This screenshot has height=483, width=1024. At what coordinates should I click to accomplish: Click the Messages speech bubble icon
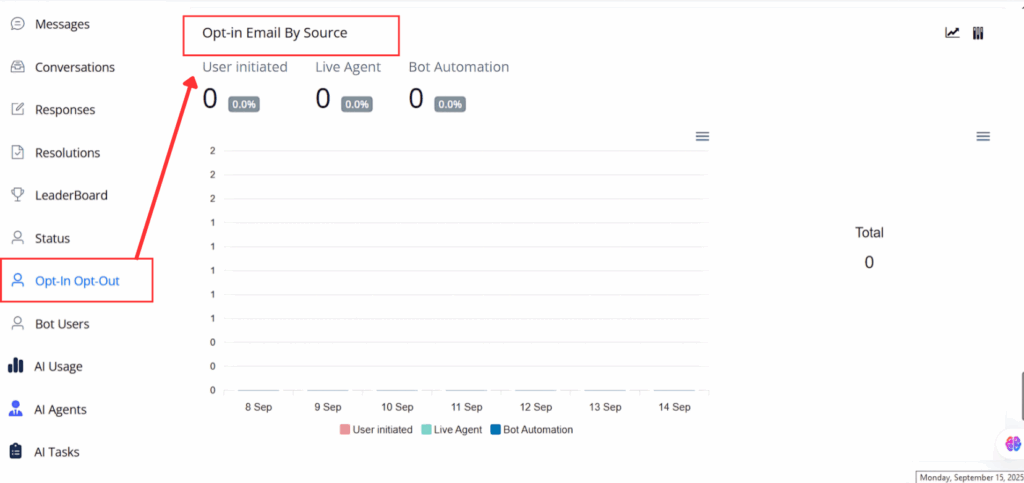(17, 24)
